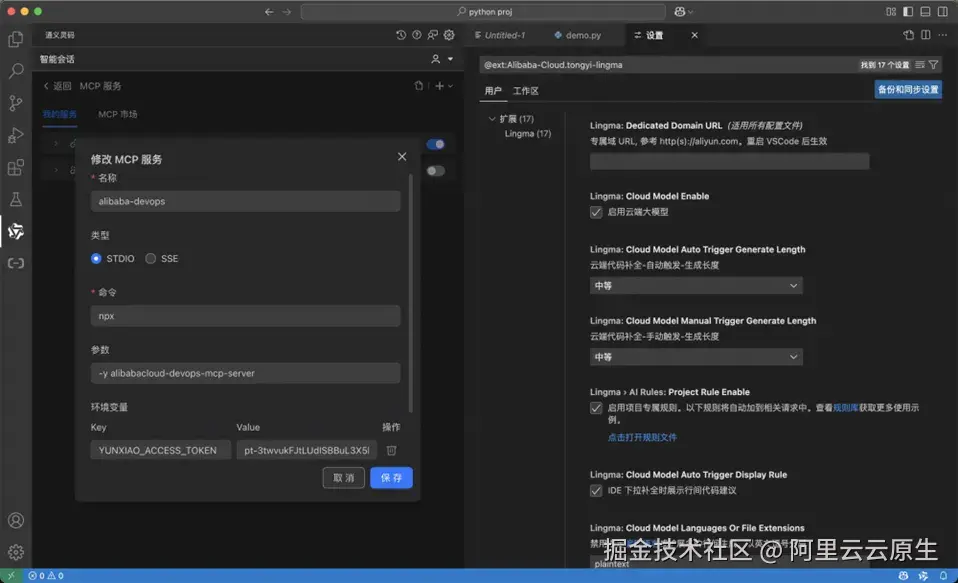Toggle primary sidebar layout icon

click(x=908, y=12)
